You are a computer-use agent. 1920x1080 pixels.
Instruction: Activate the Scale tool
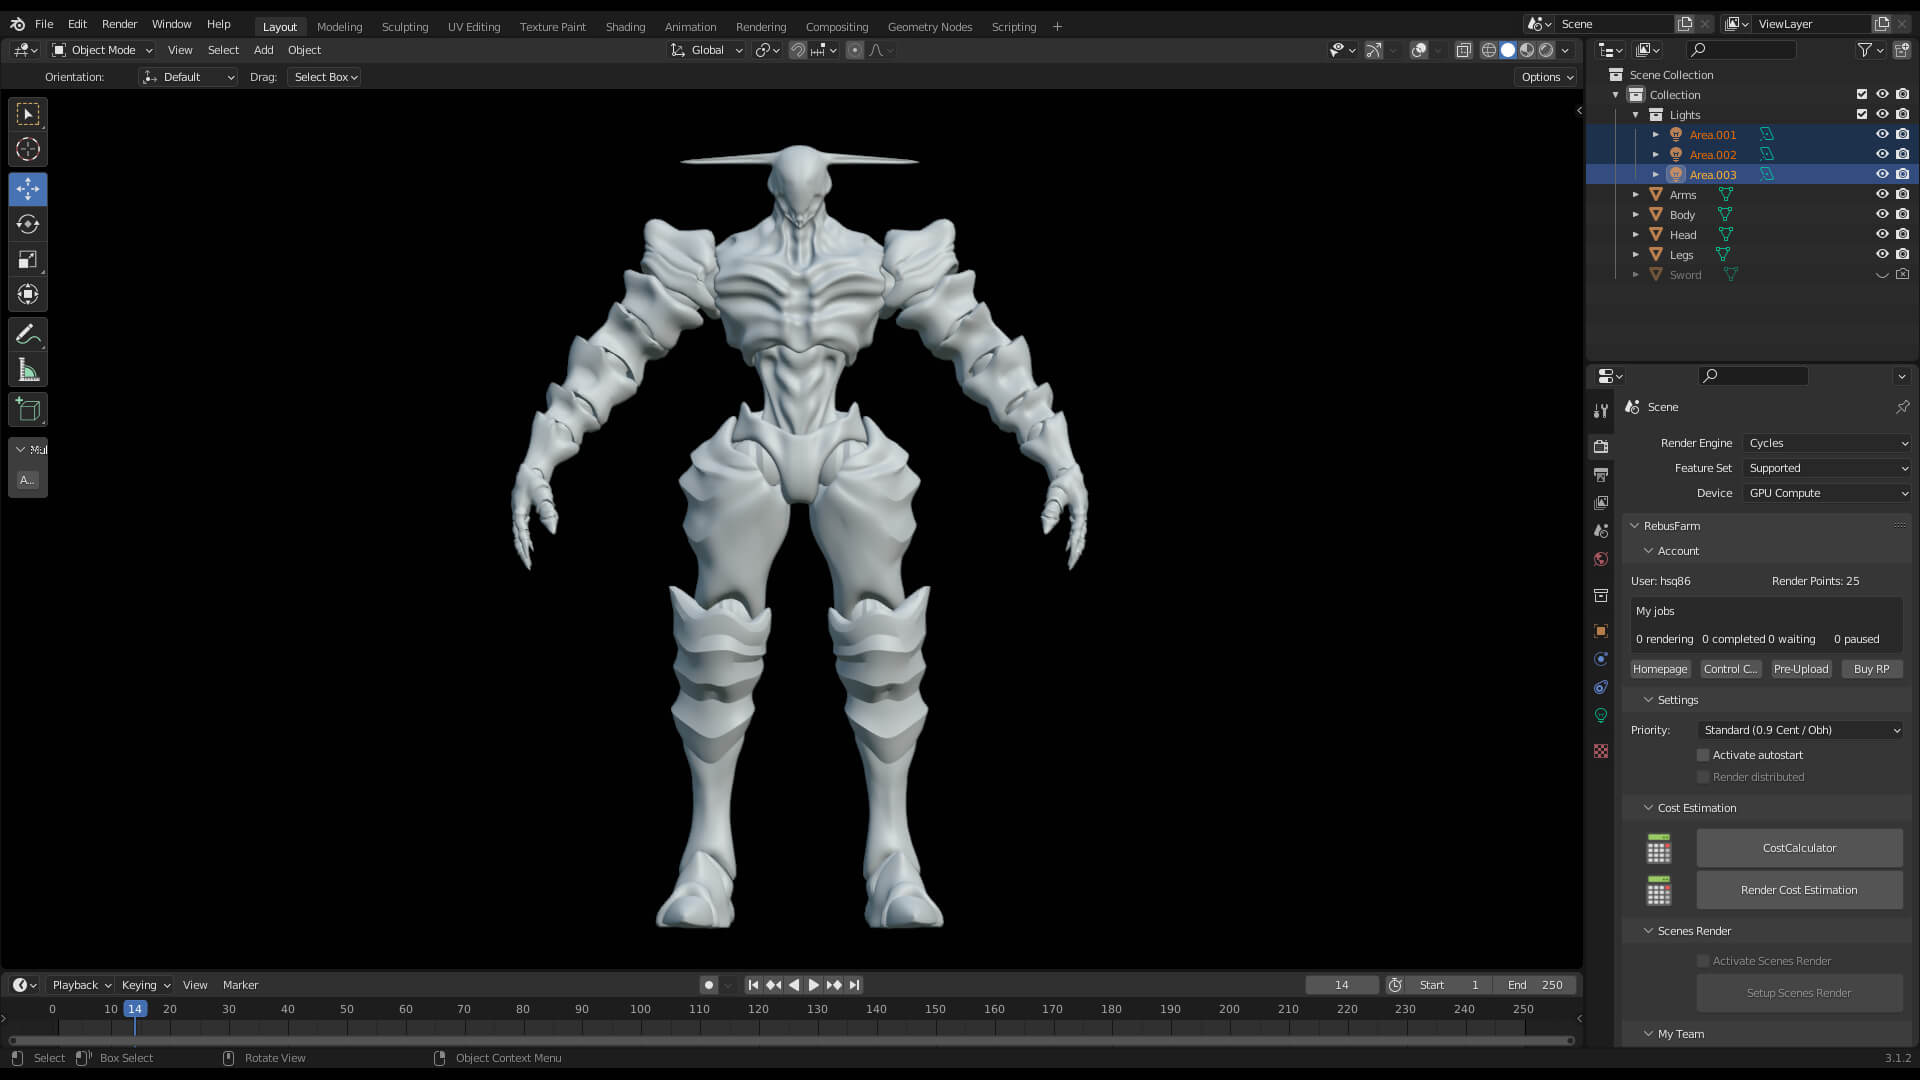(28, 259)
